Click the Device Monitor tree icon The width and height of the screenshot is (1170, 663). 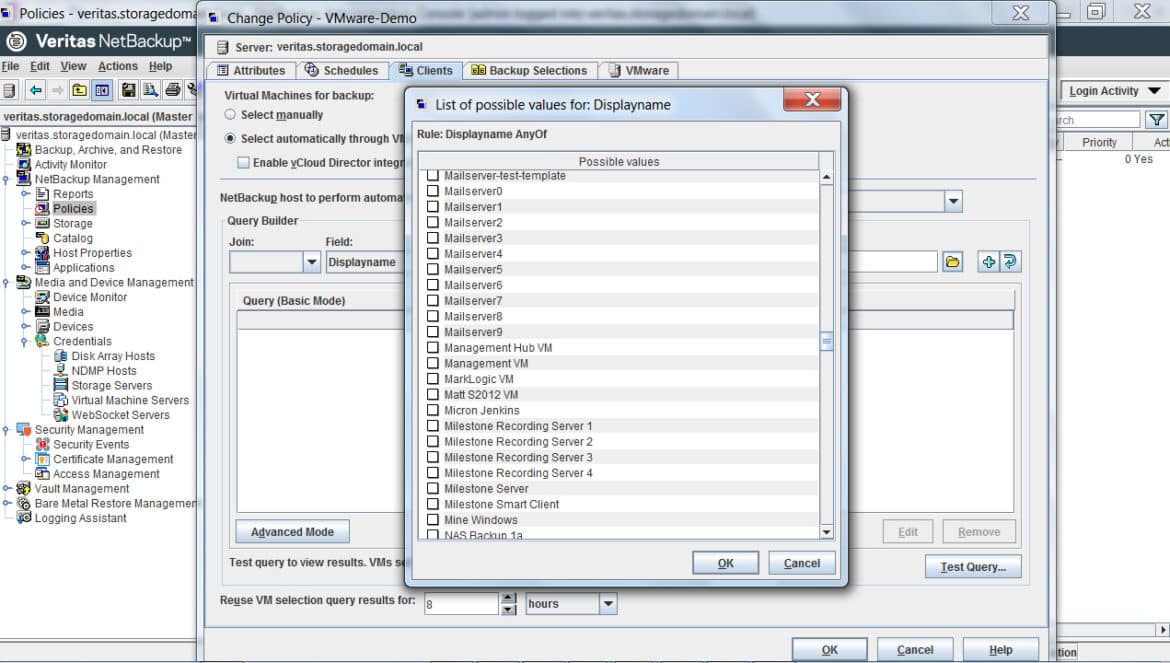coord(43,297)
